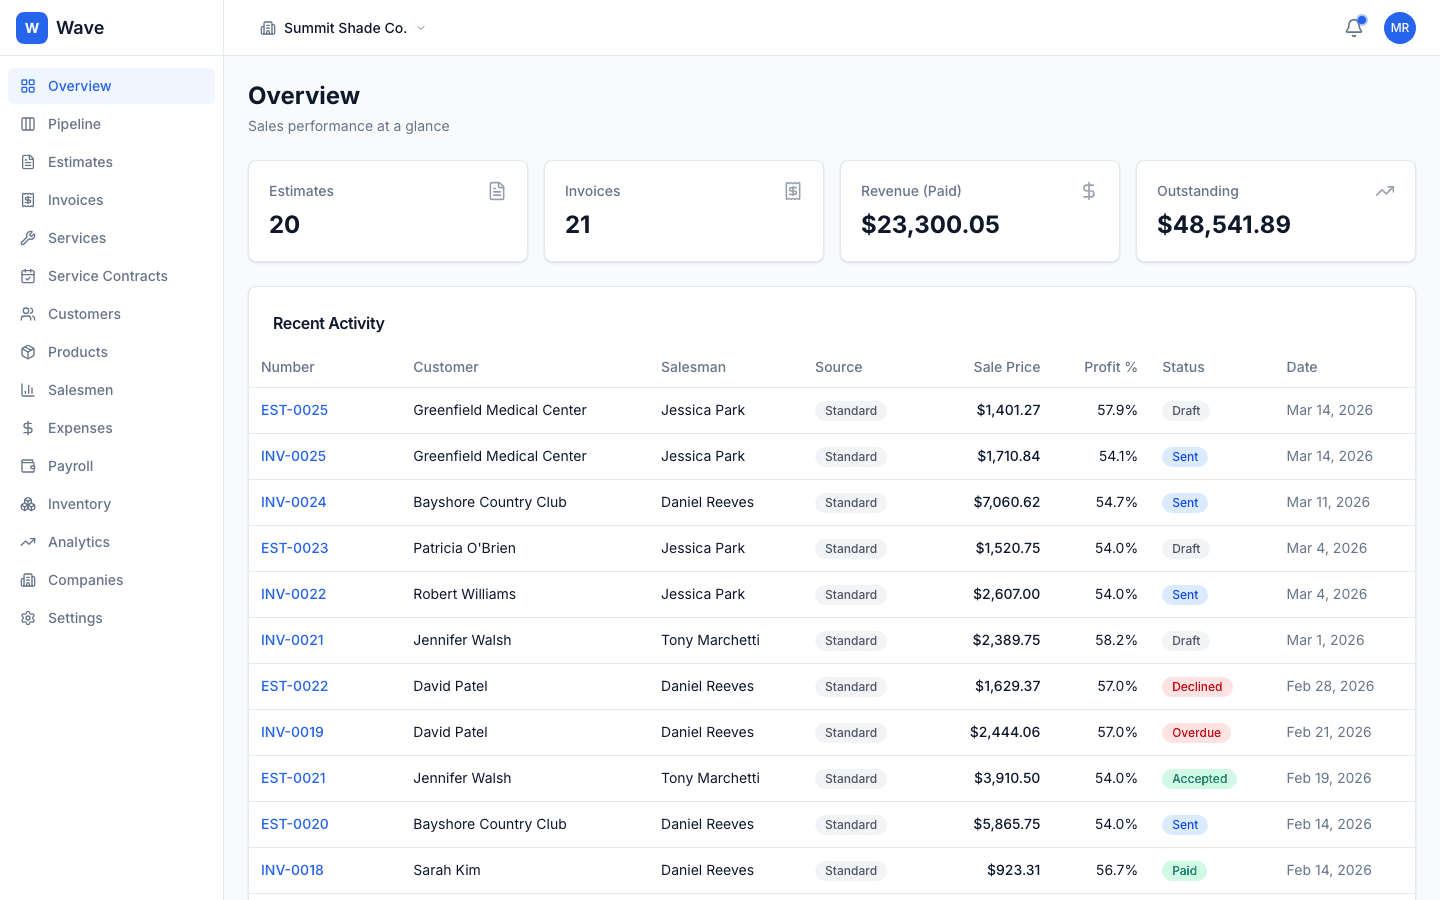Screen dimensions: 1440x900
Task: Click the Inventory icon in the sidebar
Action: tap(29, 503)
